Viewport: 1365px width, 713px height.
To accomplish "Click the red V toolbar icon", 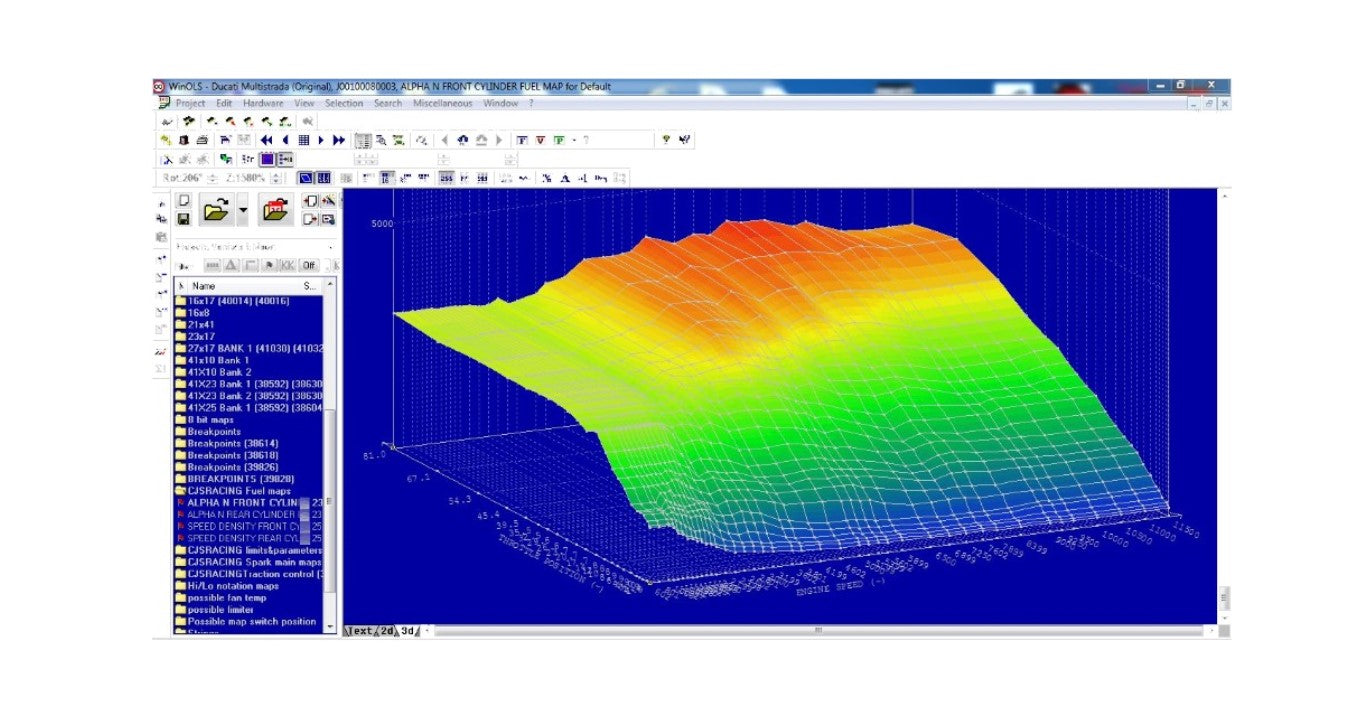I will pos(540,140).
